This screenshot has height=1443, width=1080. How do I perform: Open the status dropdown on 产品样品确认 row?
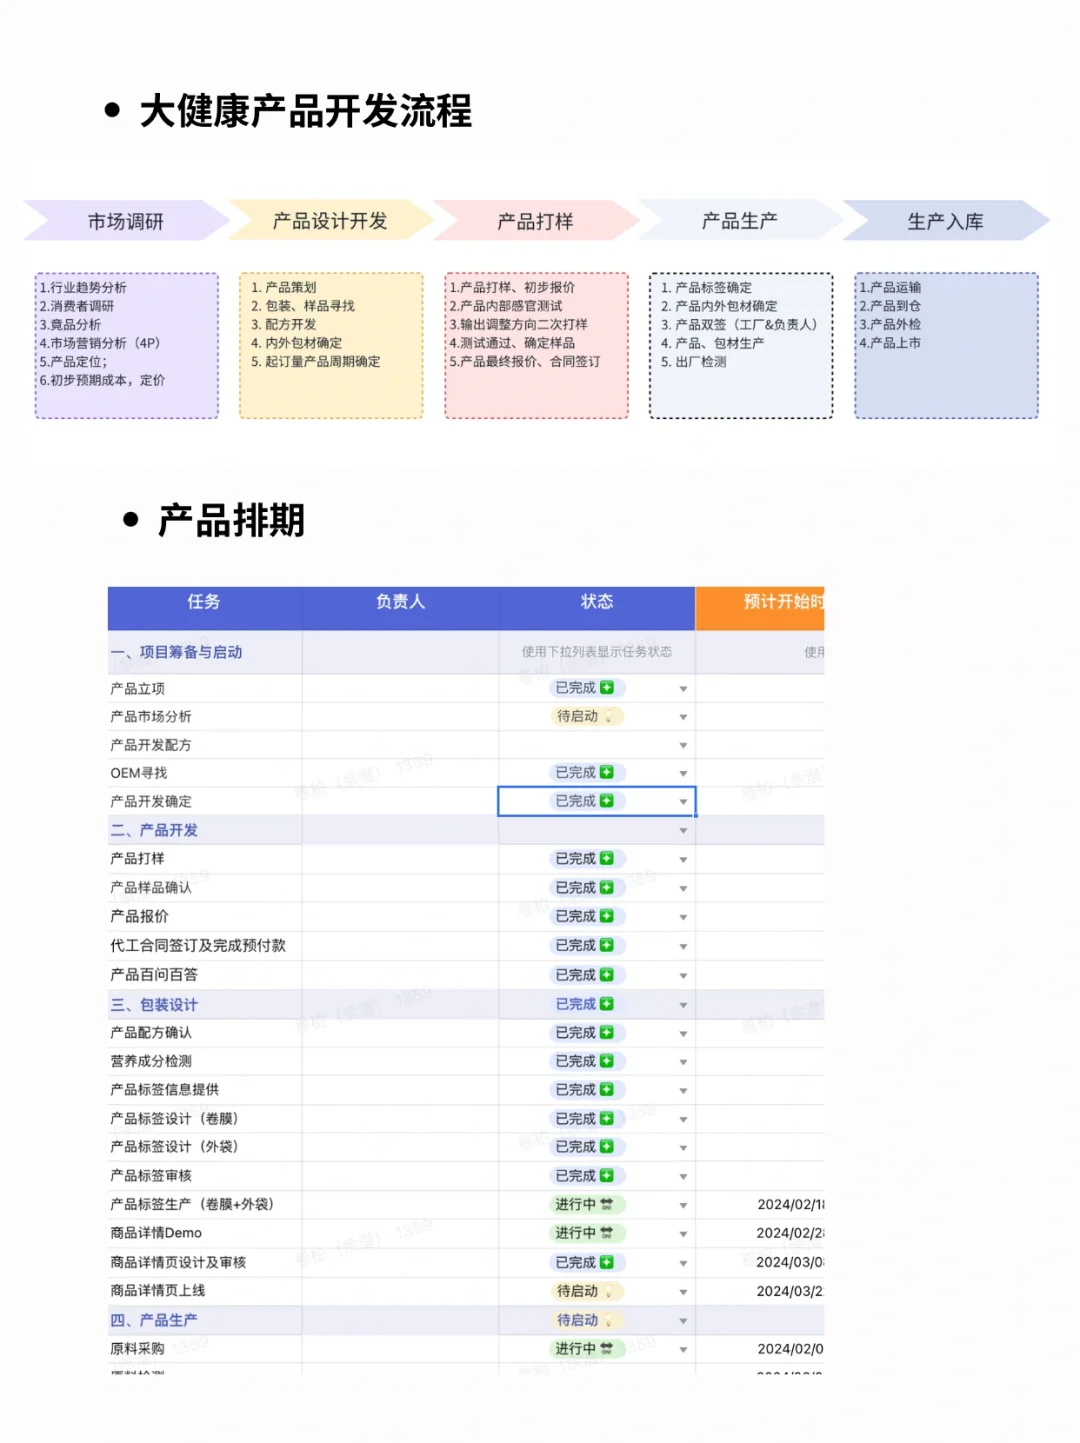point(682,887)
